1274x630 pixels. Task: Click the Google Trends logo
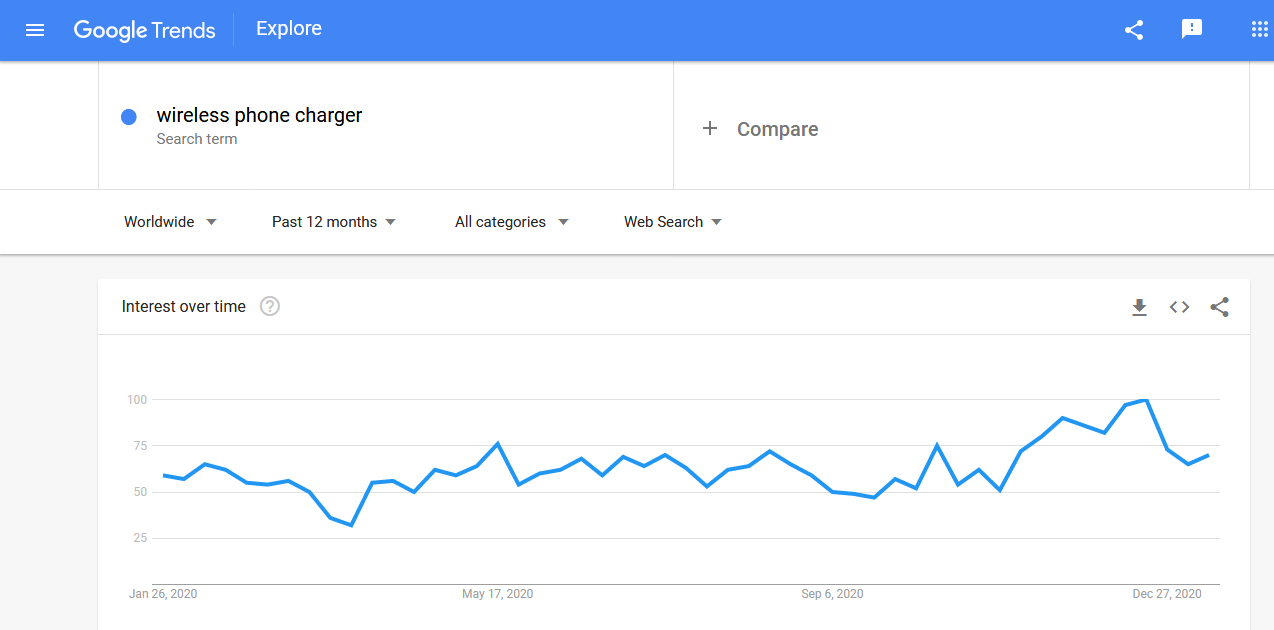[x=144, y=30]
